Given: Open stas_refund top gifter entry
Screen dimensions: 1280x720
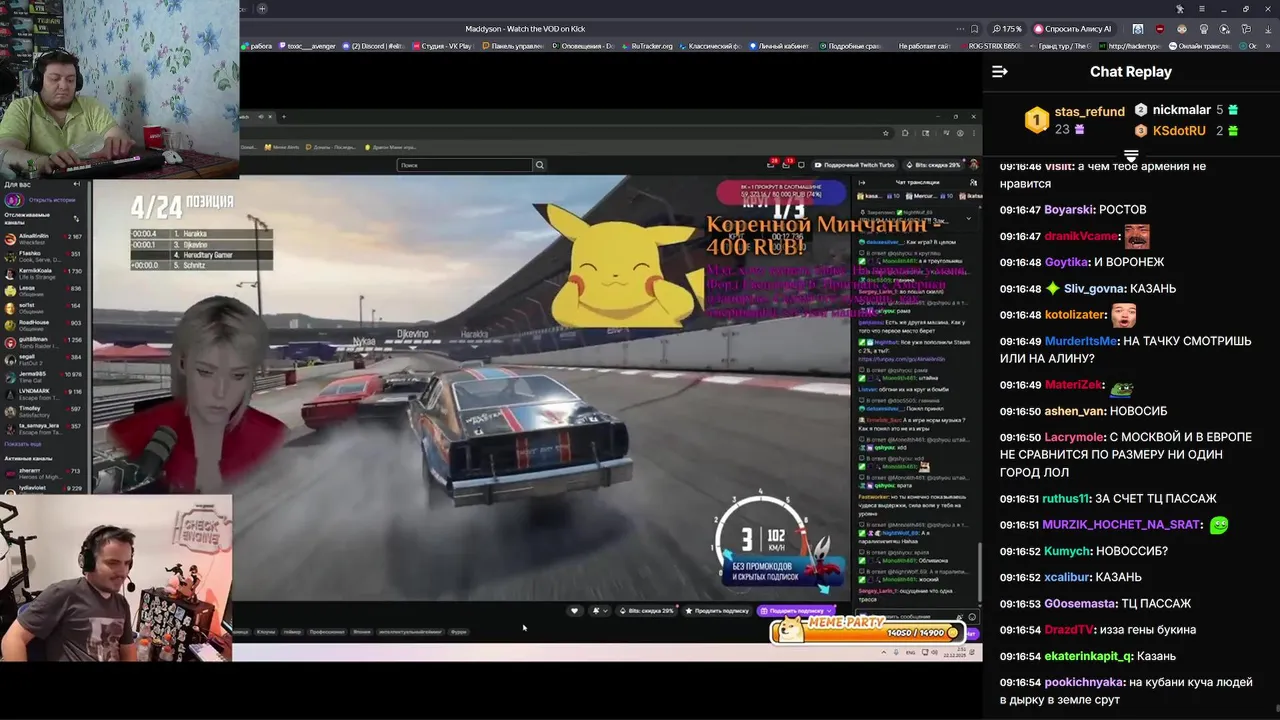Looking at the screenshot, I should [x=1075, y=120].
